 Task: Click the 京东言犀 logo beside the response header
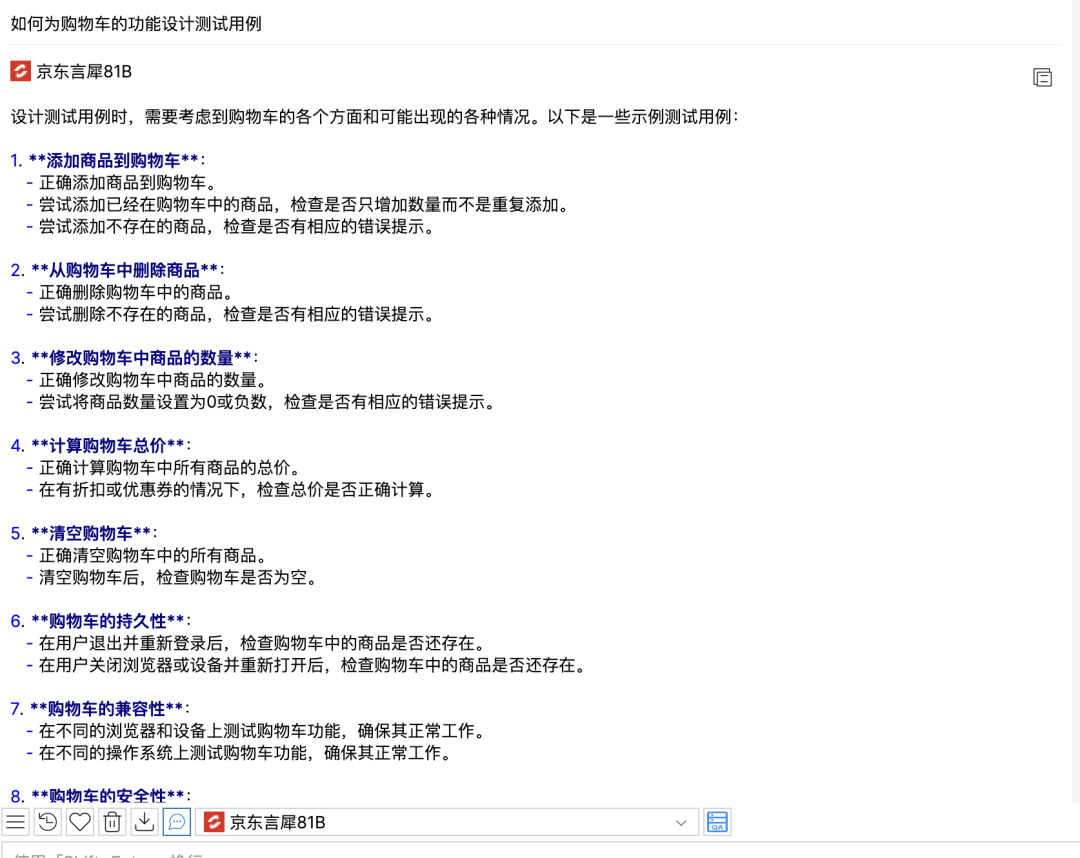point(18,71)
